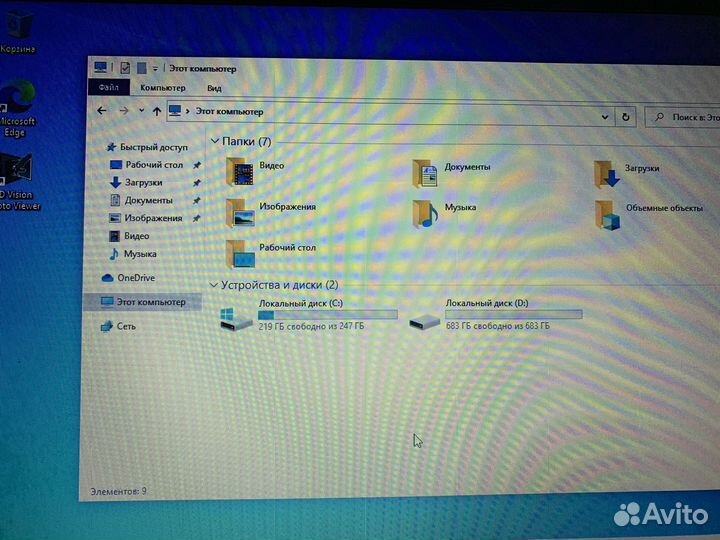This screenshot has height=540, width=720.
Task: Launch Microsoft Edge desktop shortcut
Action: [x=17, y=109]
